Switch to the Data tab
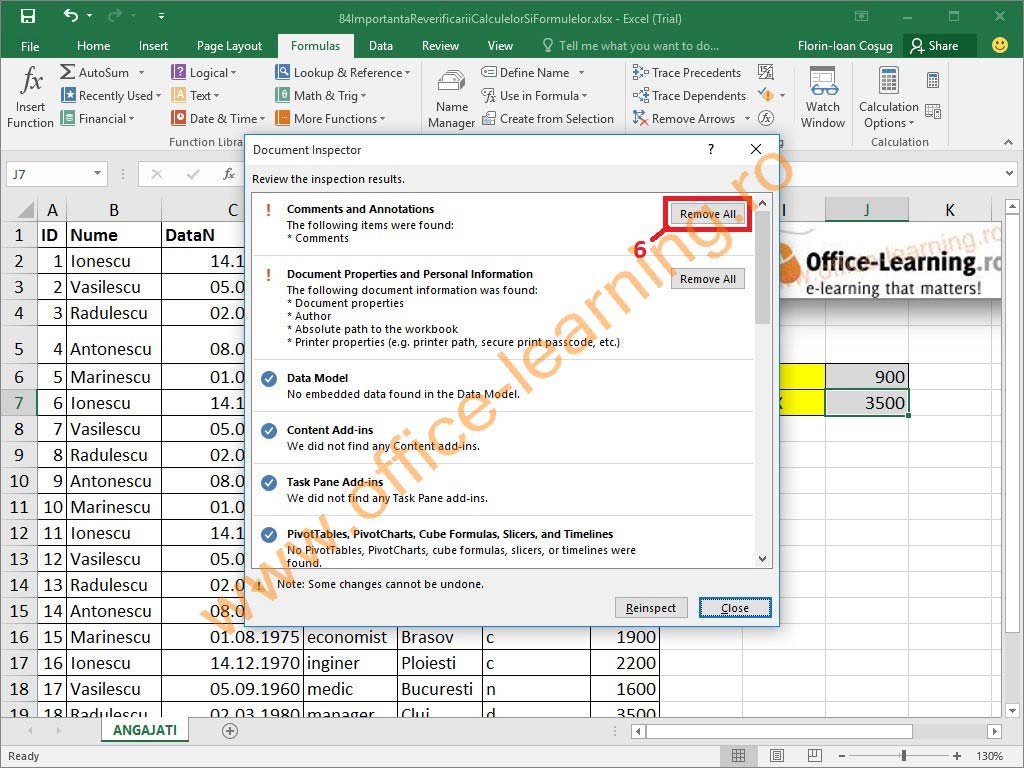Image resolution: width=1024 pixels, height=768 pixels. (381, 46)
